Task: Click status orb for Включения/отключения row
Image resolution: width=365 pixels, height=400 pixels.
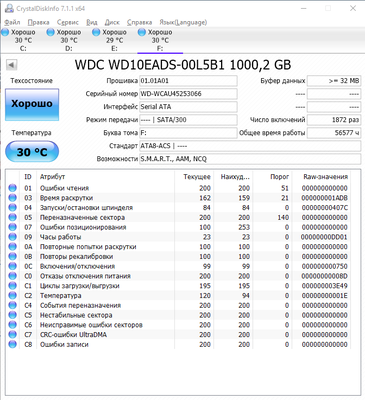Action: 12,266
